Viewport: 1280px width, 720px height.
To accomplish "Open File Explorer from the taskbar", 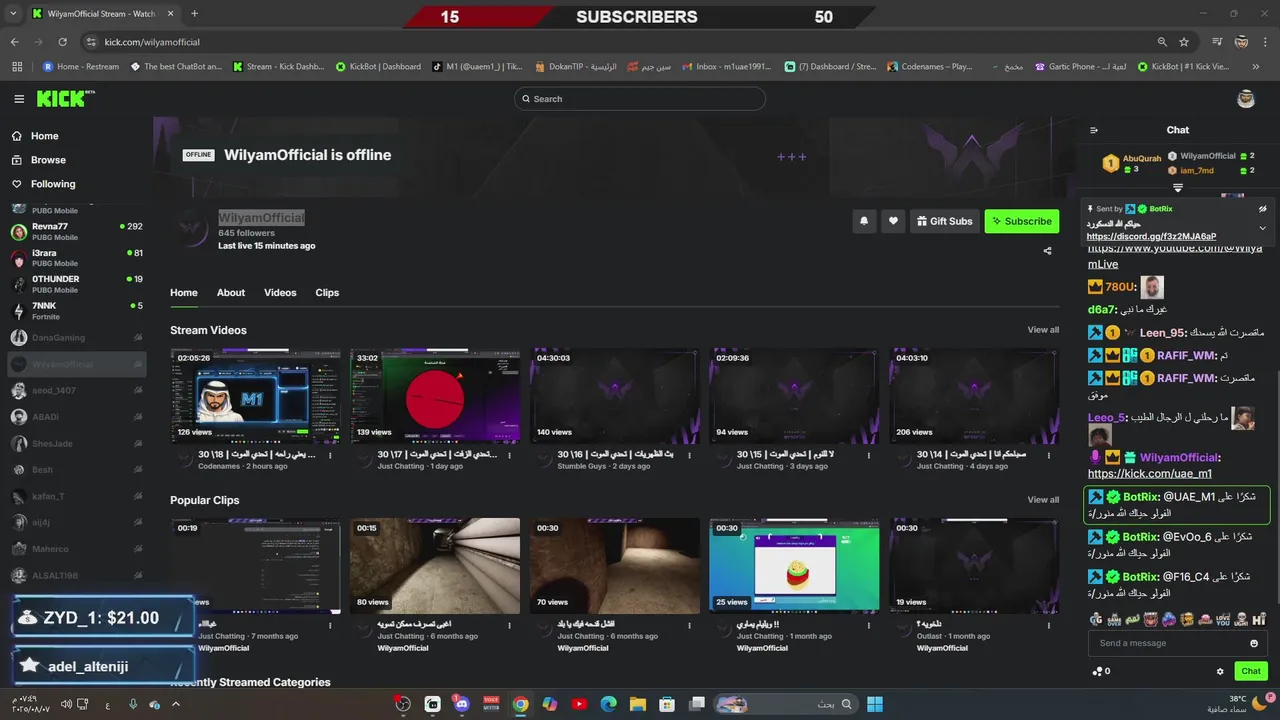I will (x=637, y=704).
